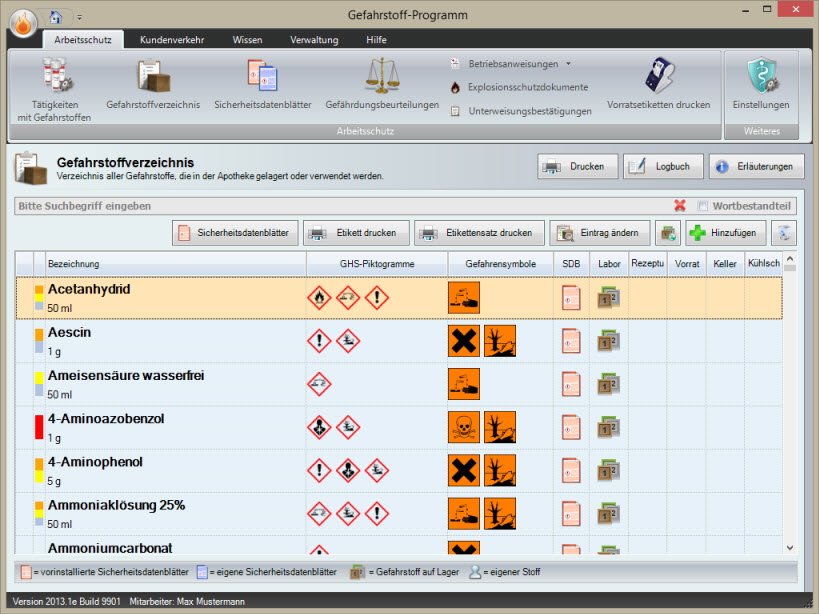Click the corrosive hazard symbol for Acetanhydrid

point(464,298)
